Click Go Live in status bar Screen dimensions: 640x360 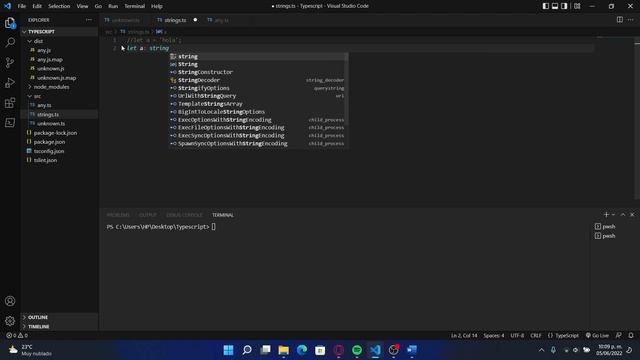tap(597, 336)
